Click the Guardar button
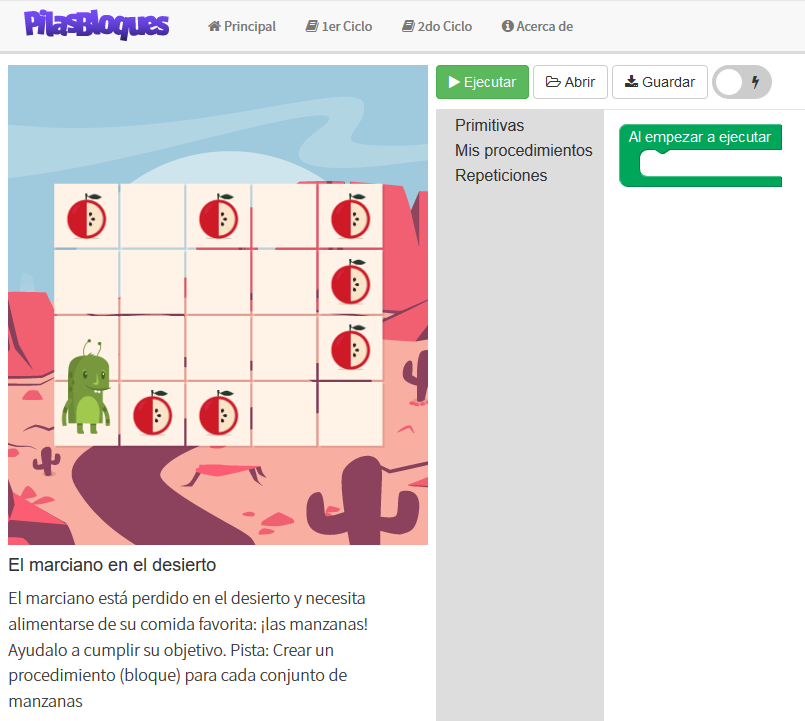Image resolution: width=805 pixels, height=721 pixels. pyautogui.click(x=660, y=82)
